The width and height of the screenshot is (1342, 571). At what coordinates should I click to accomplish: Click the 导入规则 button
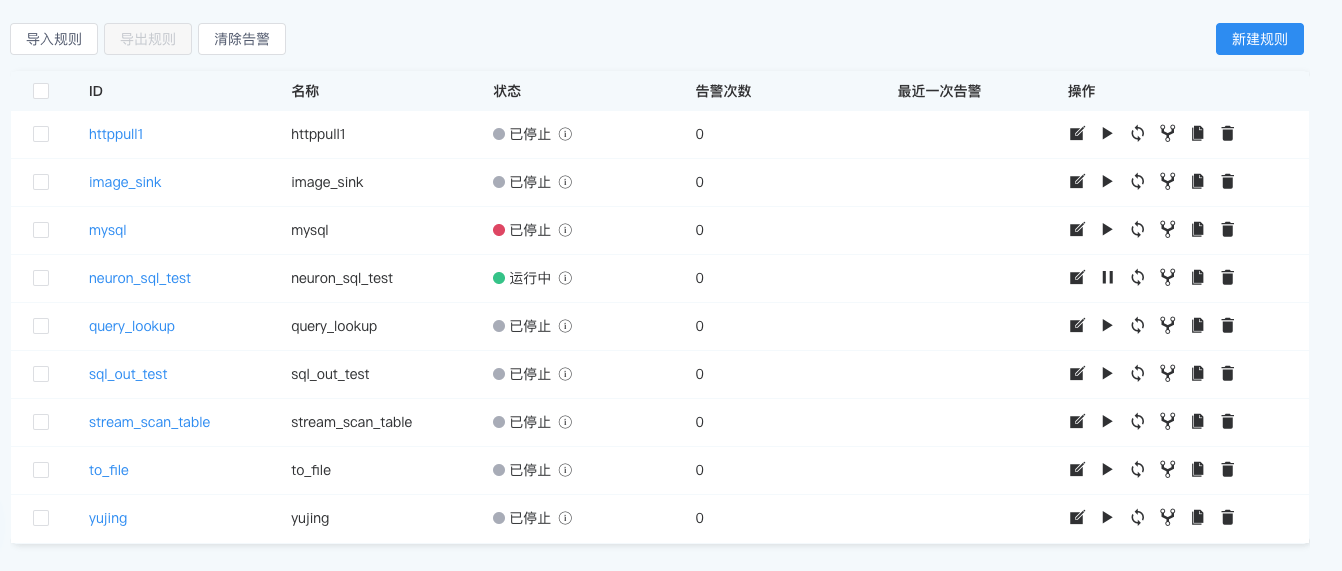(x=54, y=39)
